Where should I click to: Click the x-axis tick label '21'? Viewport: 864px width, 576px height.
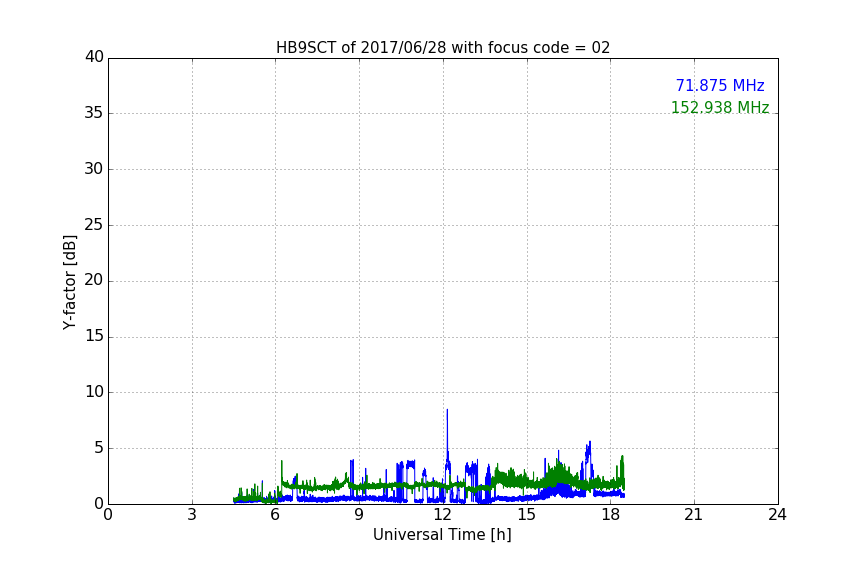point(694,515)
